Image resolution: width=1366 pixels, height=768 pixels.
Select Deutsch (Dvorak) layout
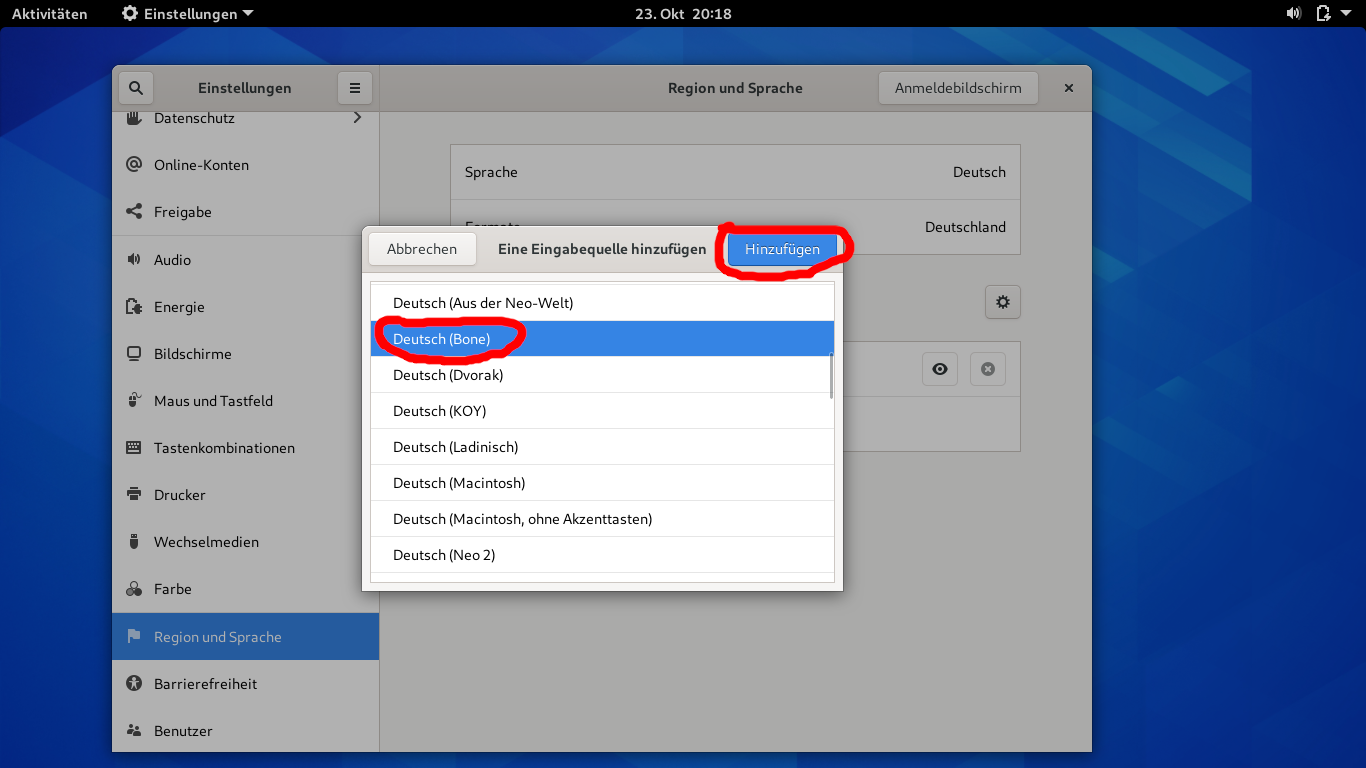pos(602,375)
